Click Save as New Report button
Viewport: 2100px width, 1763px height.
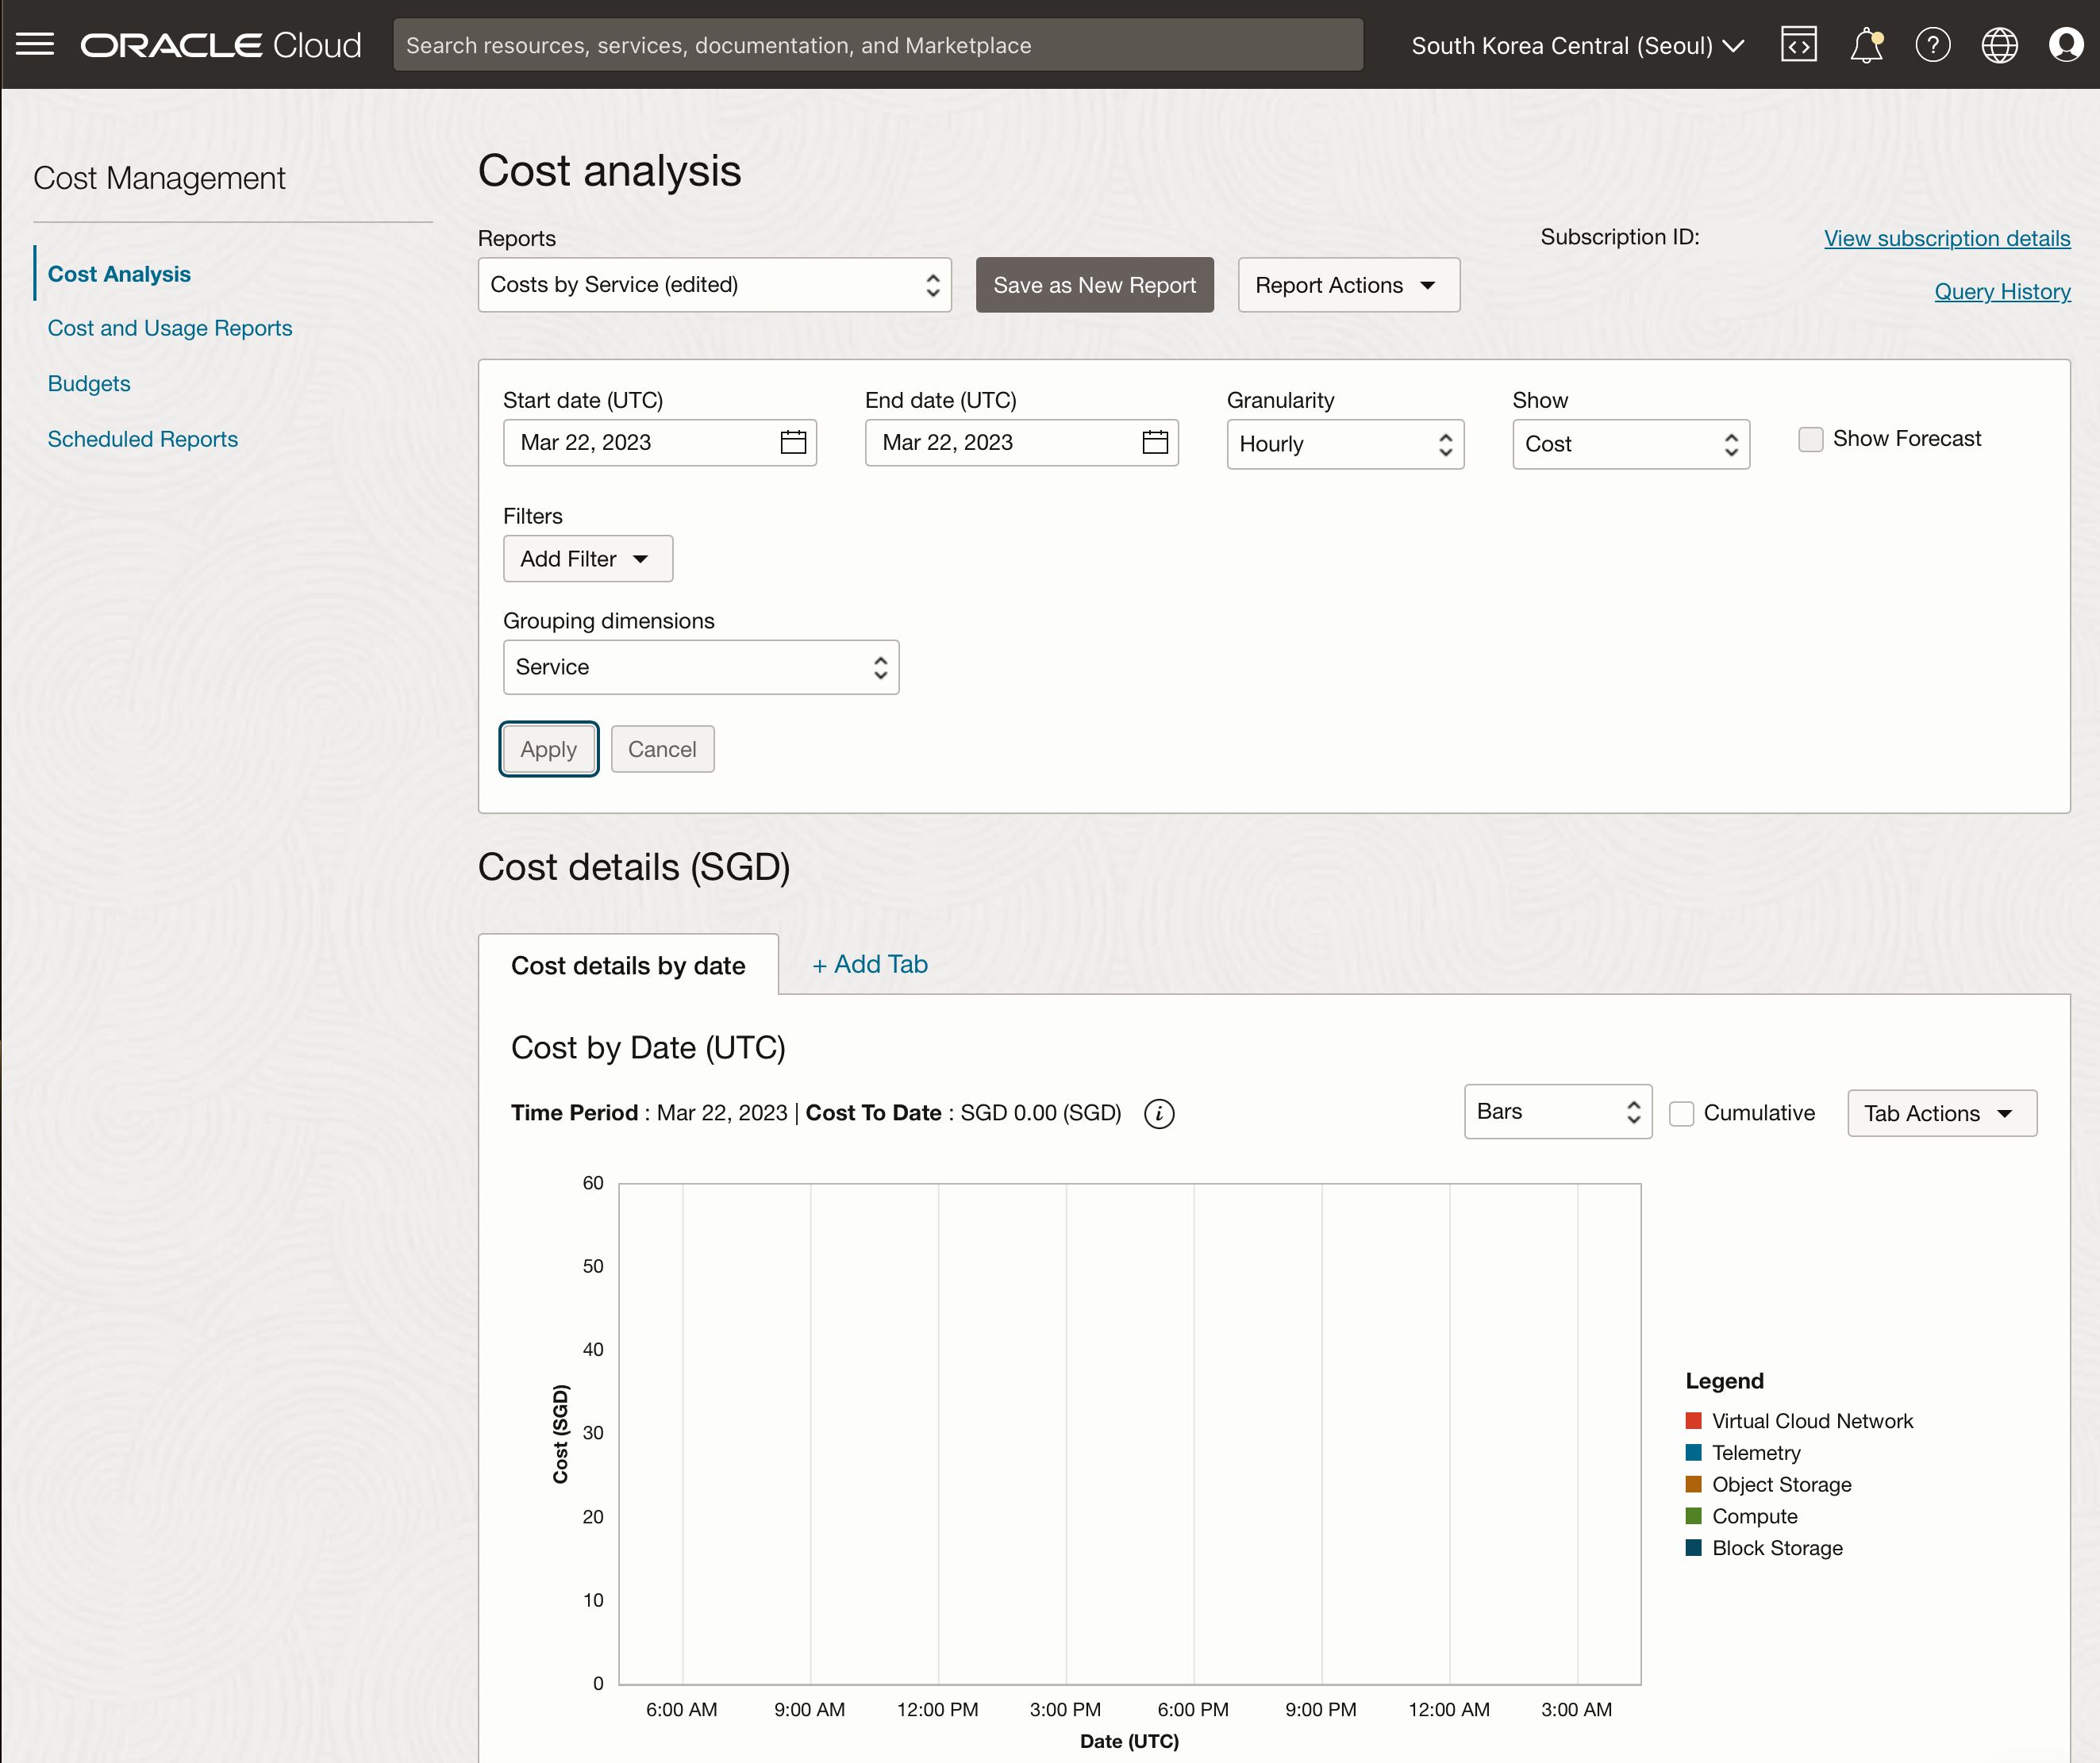pos(1094,285)
